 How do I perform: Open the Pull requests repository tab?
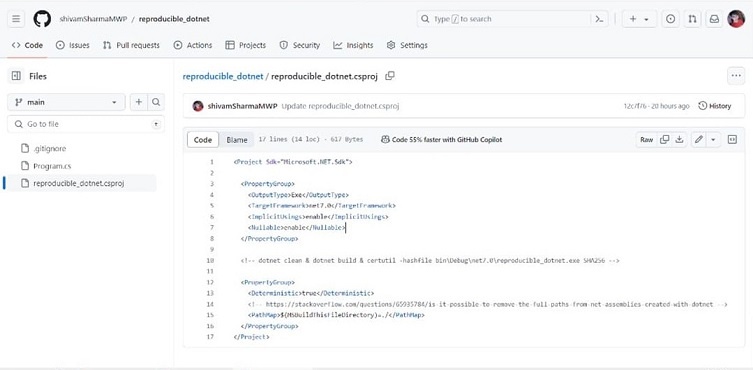(131, 45)
